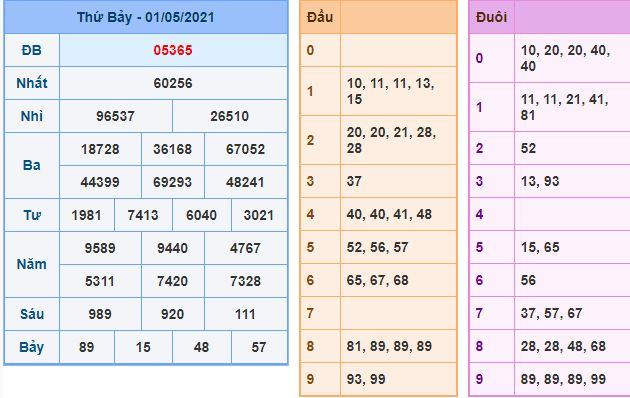
Task: Select fifth prize number 7420
Action: coord(172,281)
